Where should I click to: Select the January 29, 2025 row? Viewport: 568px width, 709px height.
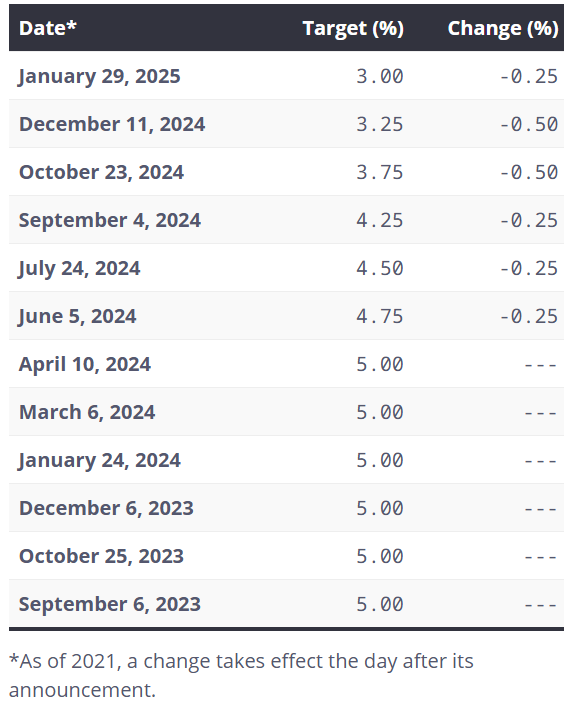(286, 76)
